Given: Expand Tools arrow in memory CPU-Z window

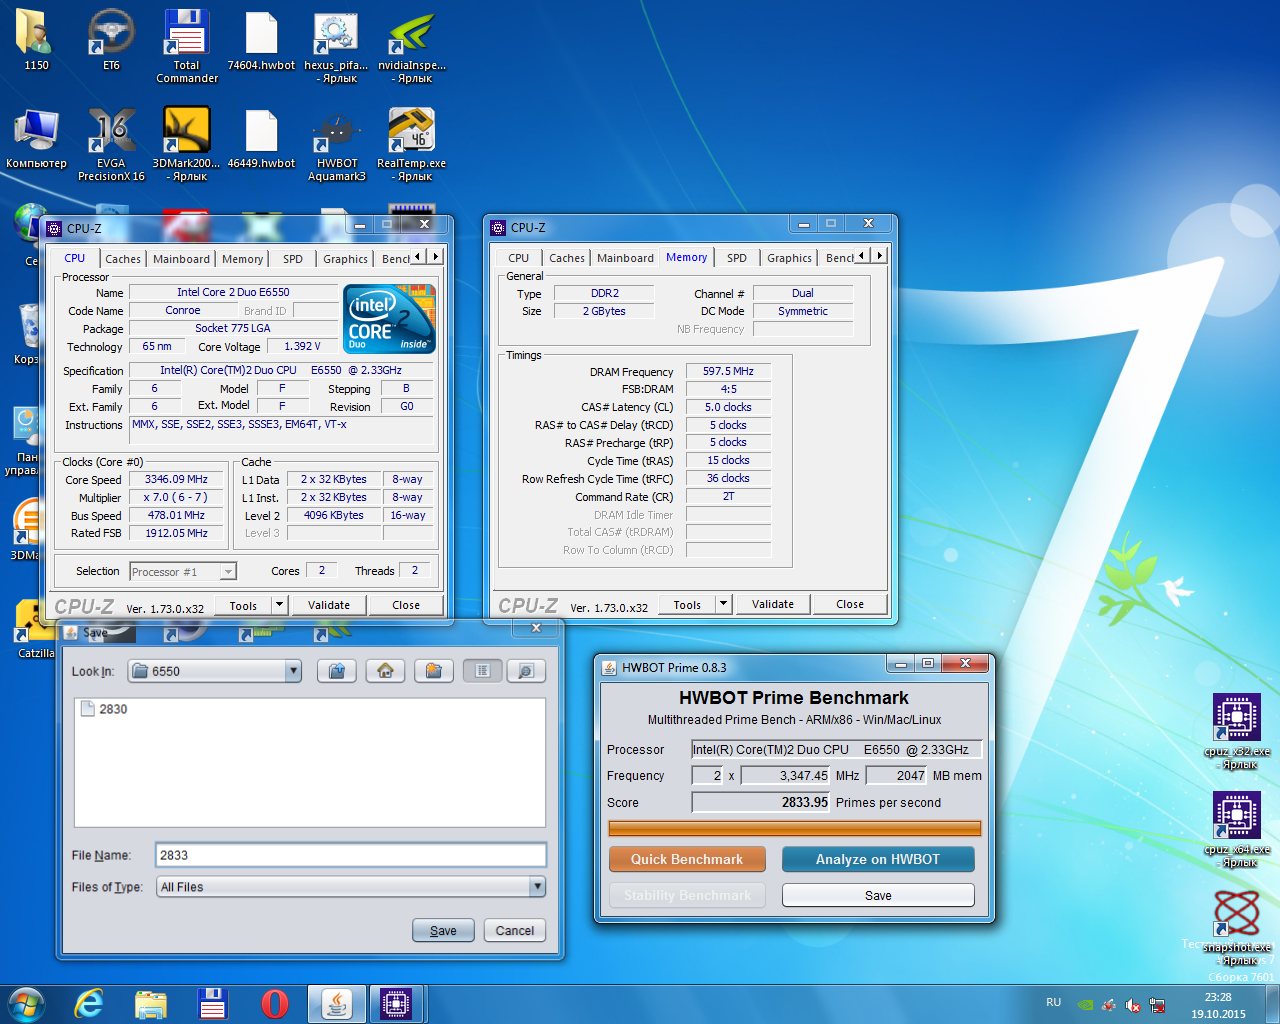Looking at the screenshot, I should (x=724, y=603).
